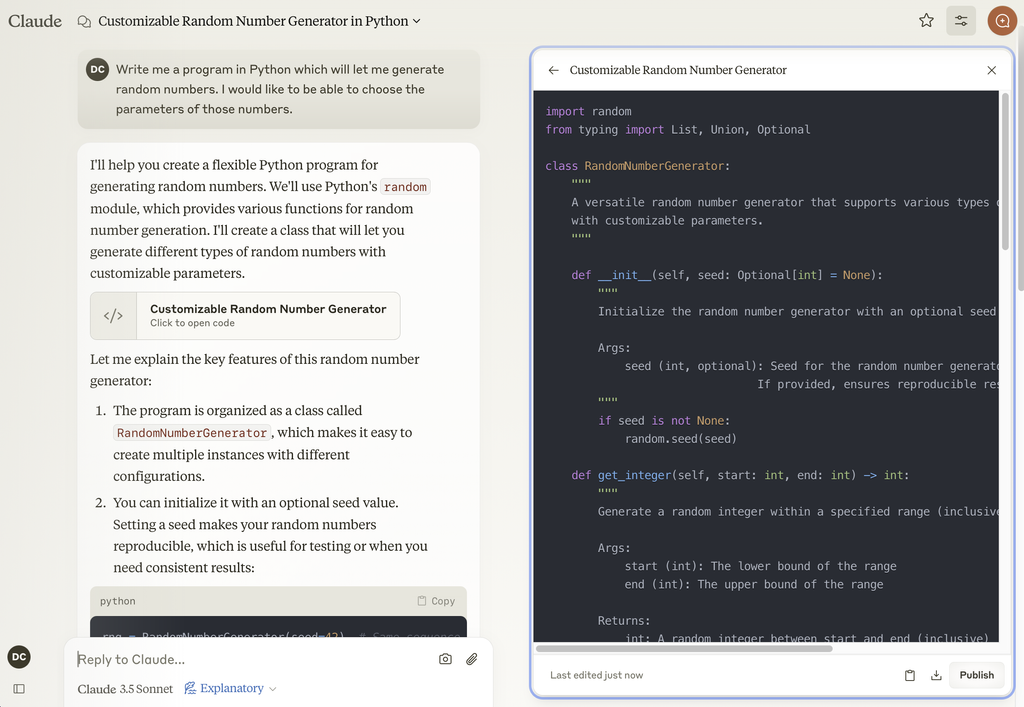The height and width of the screenshot is (707, 1024).
Task: Close the artifact panel
Action: pyautogui.click(x=991, y=70)
